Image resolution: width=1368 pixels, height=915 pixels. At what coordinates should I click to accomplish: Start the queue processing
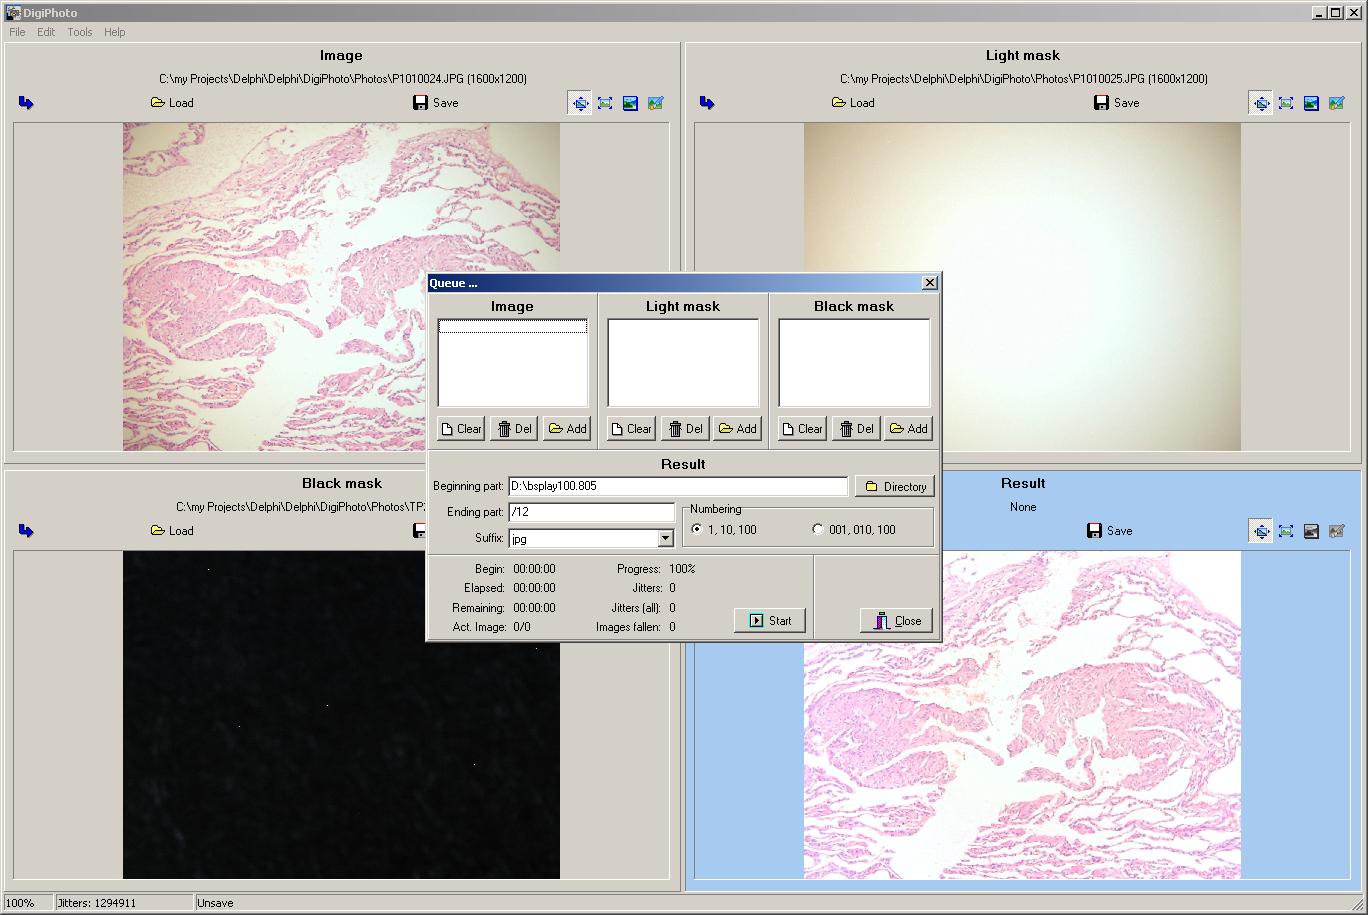click(x=770, y=621)
